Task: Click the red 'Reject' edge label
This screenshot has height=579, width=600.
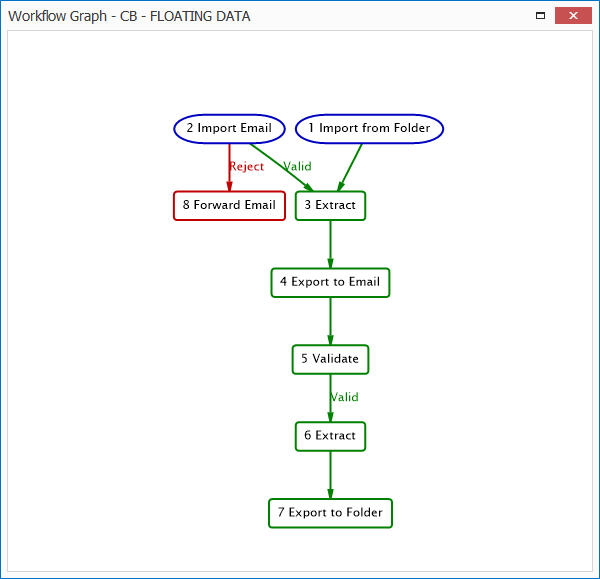Action: coord(246,166)
